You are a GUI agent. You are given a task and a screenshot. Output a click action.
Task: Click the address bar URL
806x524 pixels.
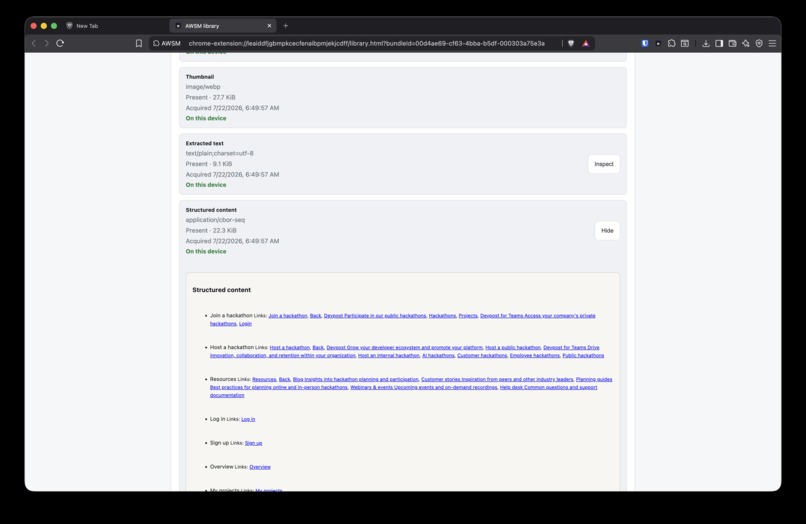(367, 43)
